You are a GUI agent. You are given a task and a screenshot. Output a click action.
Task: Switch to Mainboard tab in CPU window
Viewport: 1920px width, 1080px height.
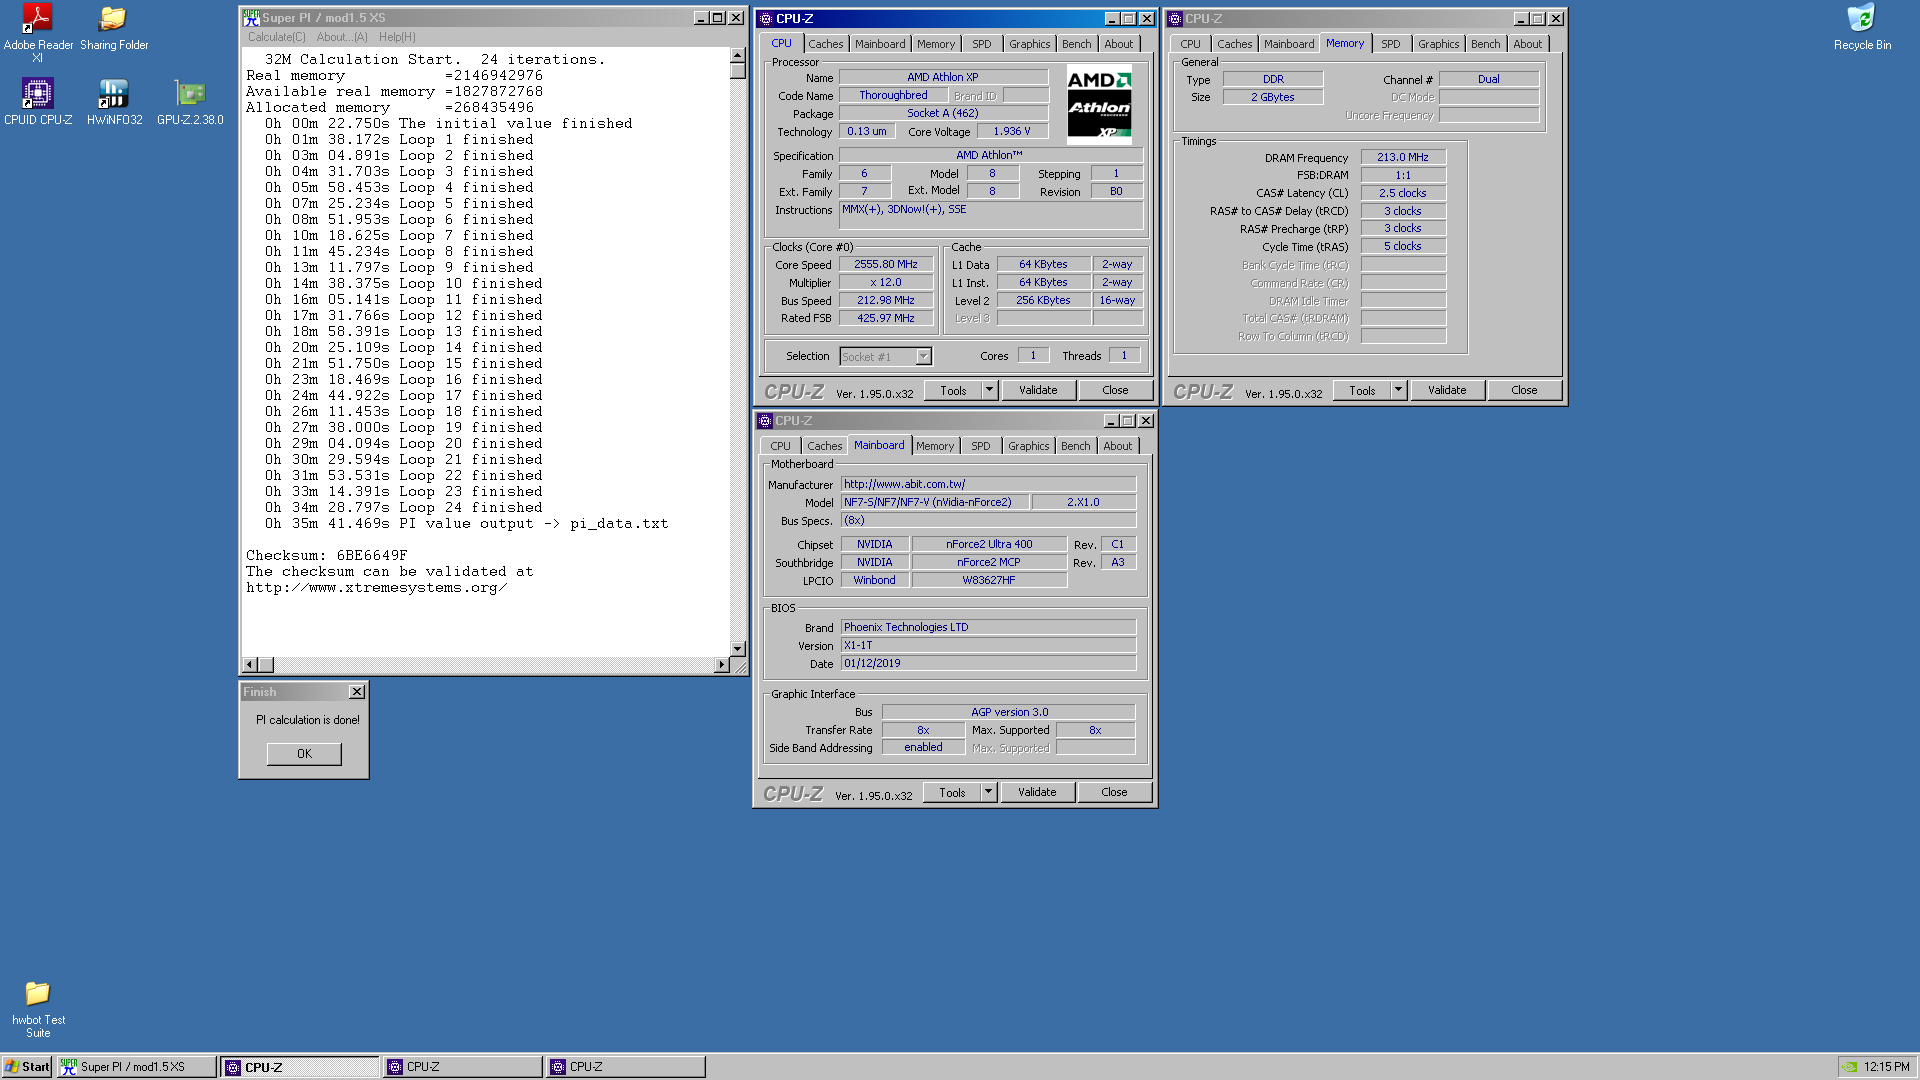click(x=880, y=44)
